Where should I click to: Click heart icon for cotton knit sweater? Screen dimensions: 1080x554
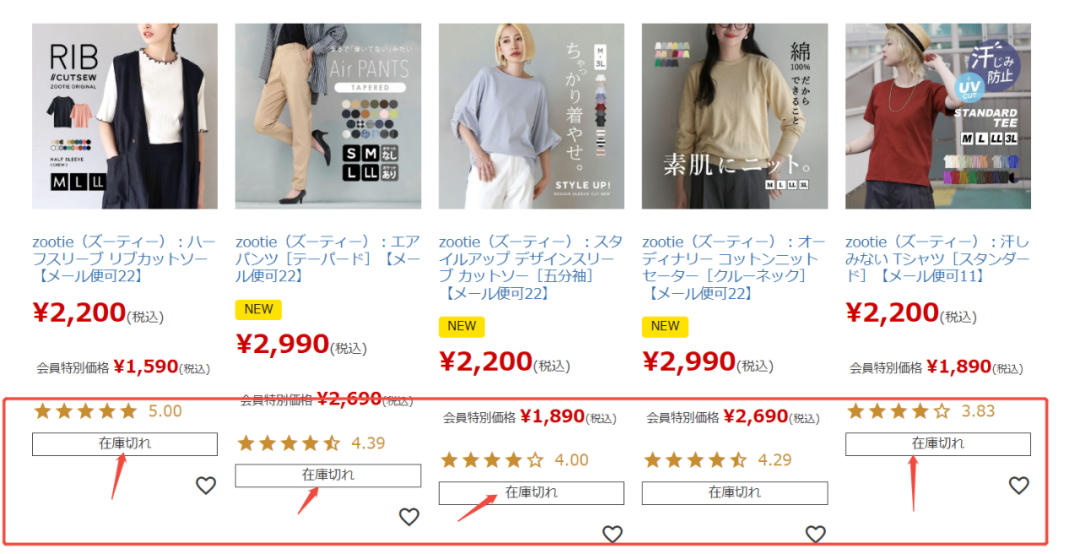pos(816,534)
